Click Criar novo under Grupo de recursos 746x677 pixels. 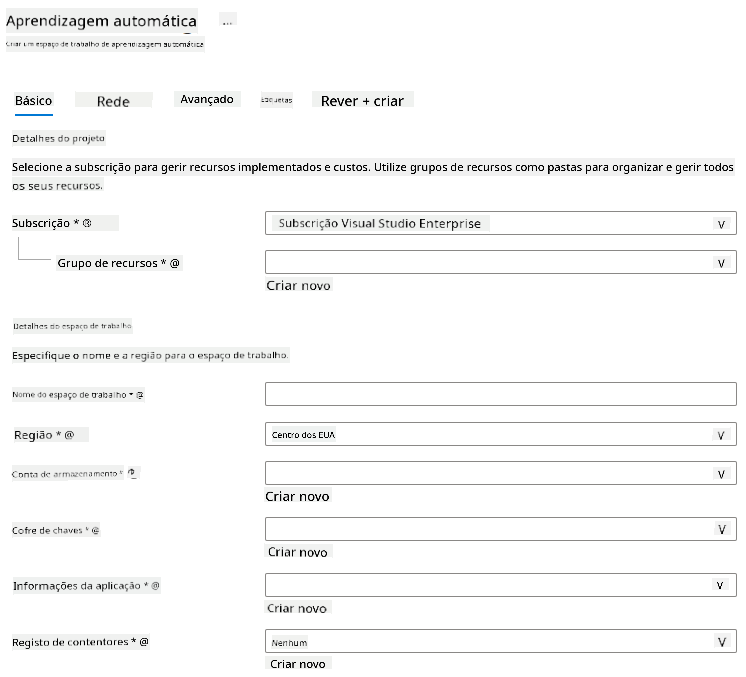pos(298,285)
